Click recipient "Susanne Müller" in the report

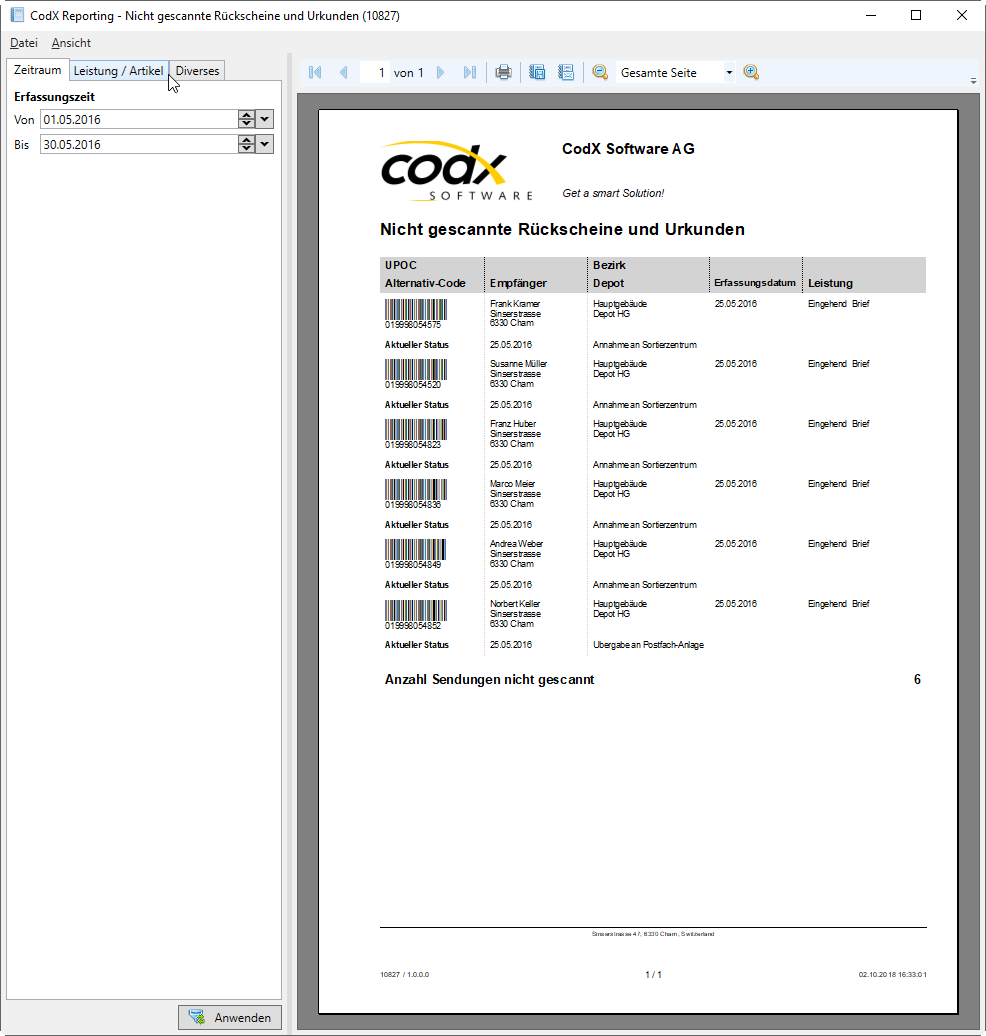point(519,364)
